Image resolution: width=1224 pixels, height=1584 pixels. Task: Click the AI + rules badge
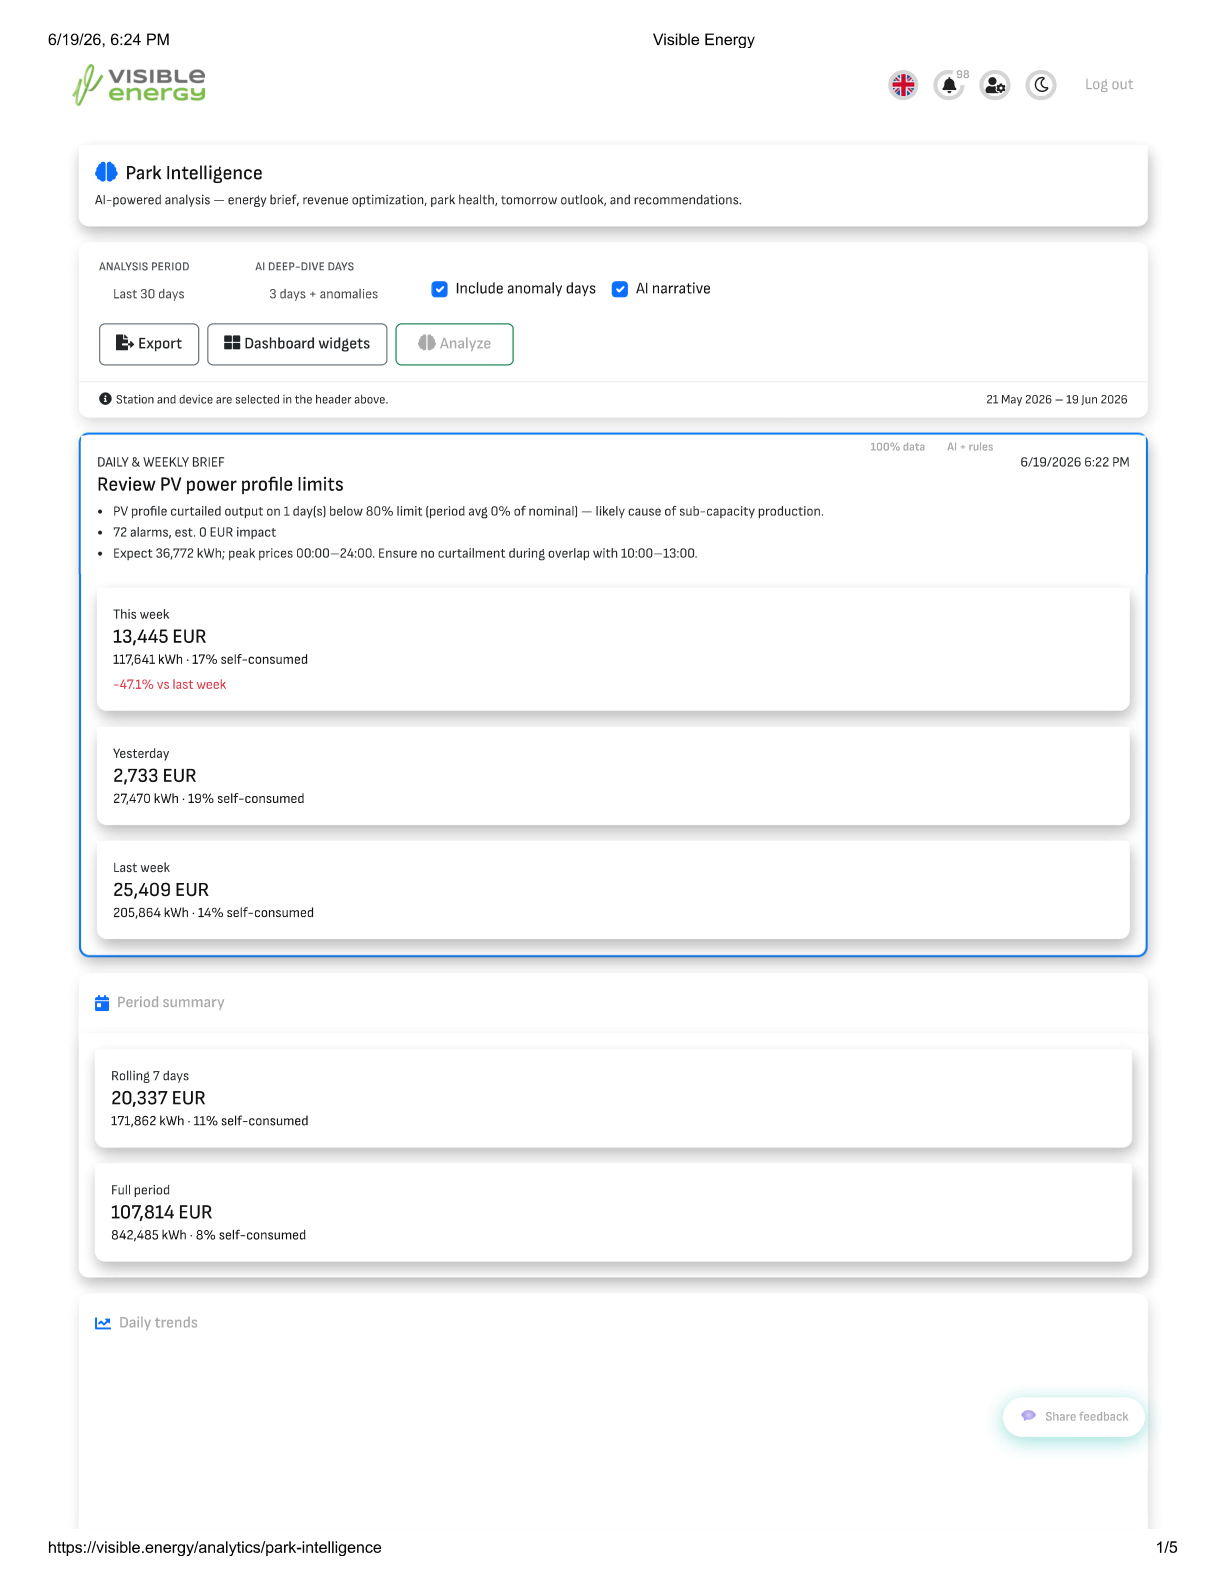[970, 447]
